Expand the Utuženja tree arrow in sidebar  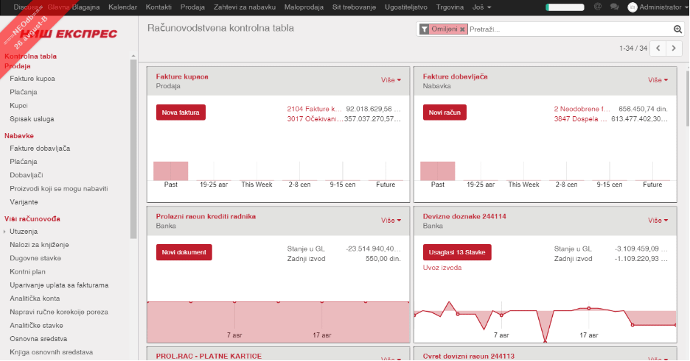(4, 232)
